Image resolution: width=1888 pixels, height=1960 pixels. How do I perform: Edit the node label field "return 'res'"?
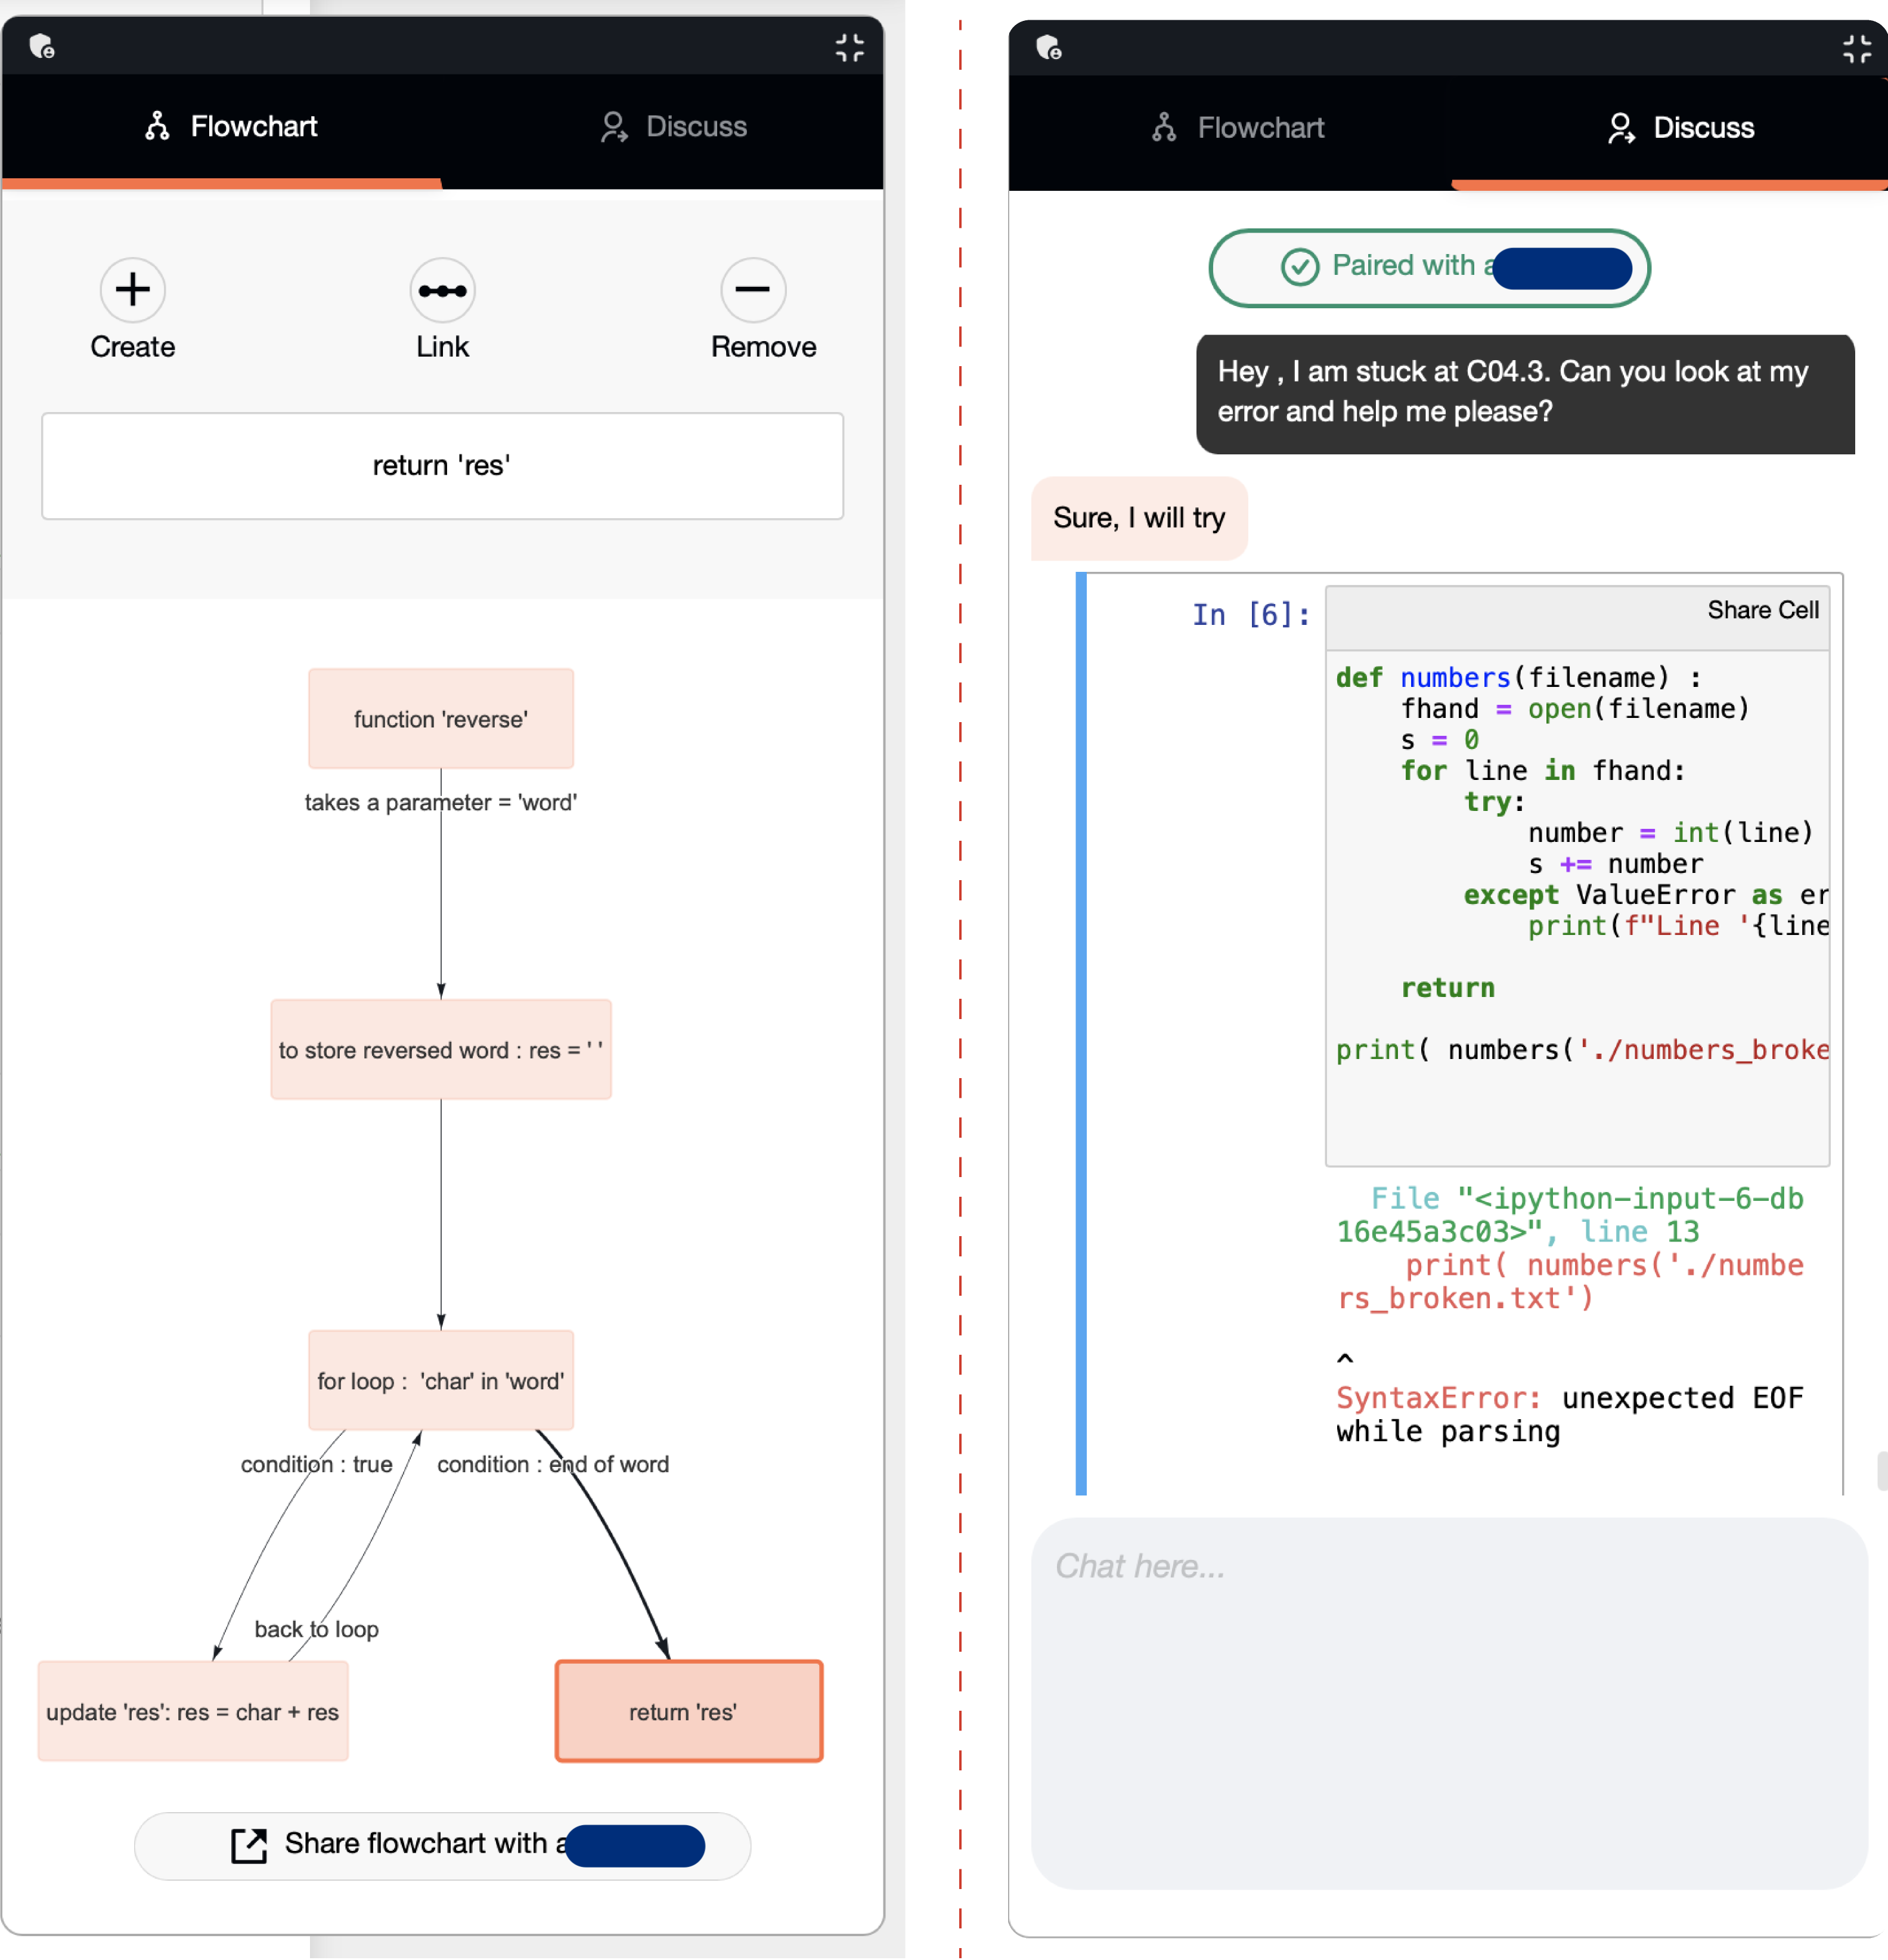click(442, 466)
